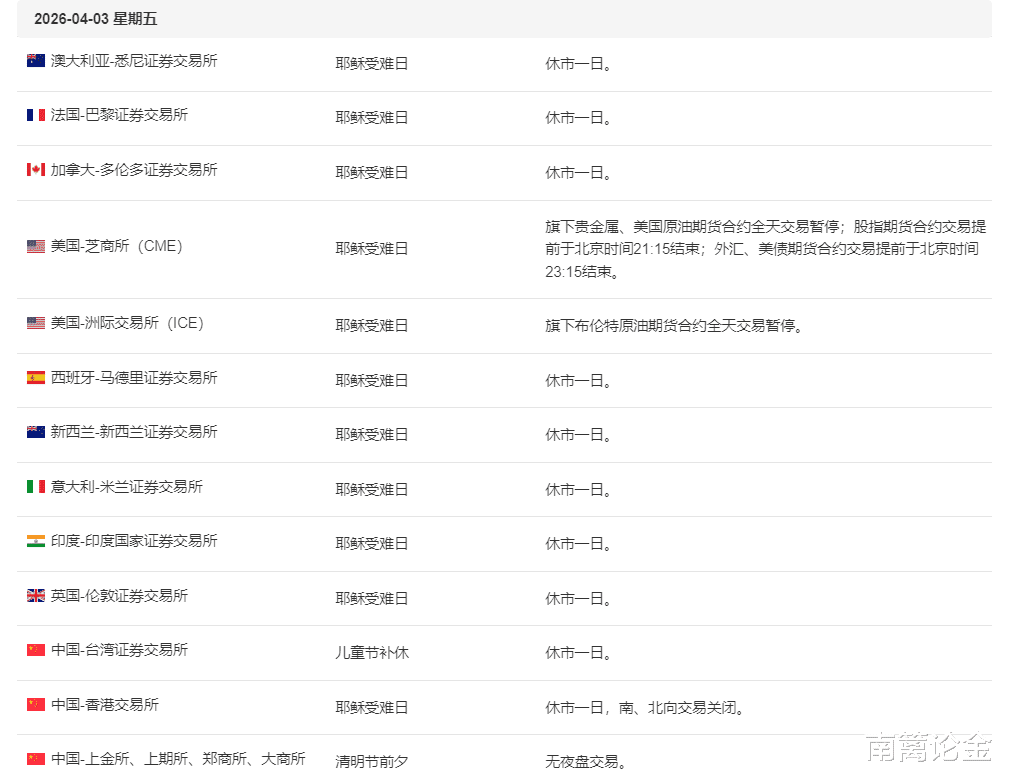Click the Canada flag icon
Viewport: 1009px width, 783px height.
pos(35,169)
